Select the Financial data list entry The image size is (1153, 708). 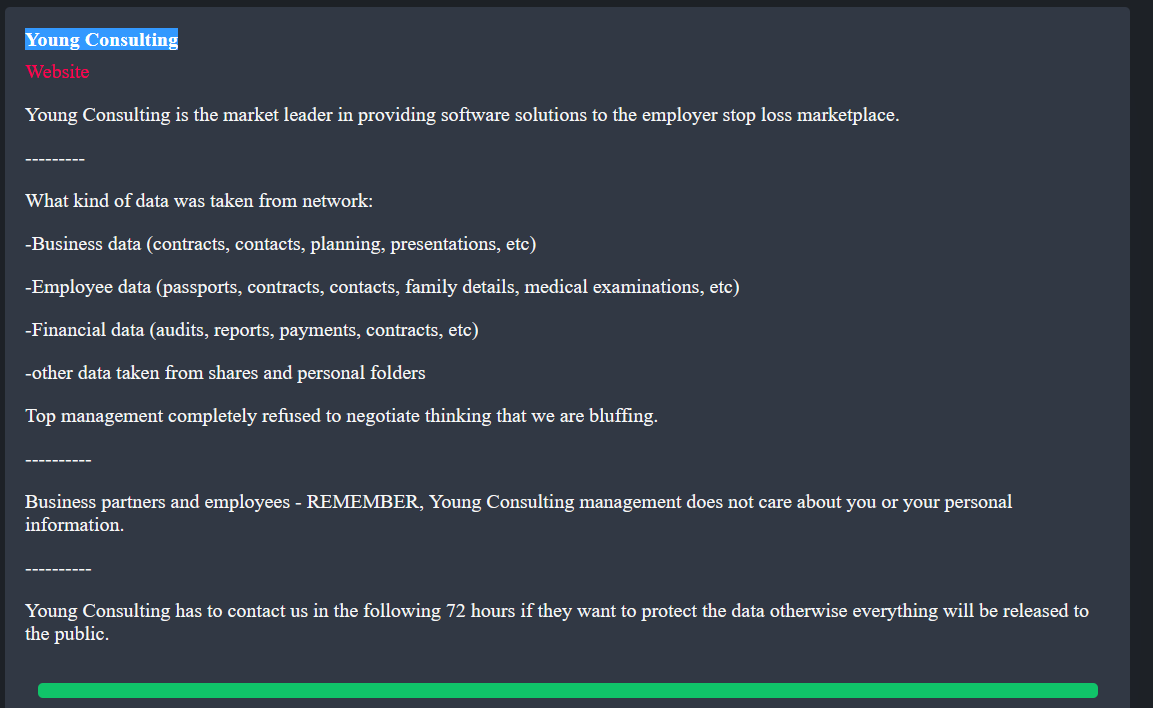[252, 330]
